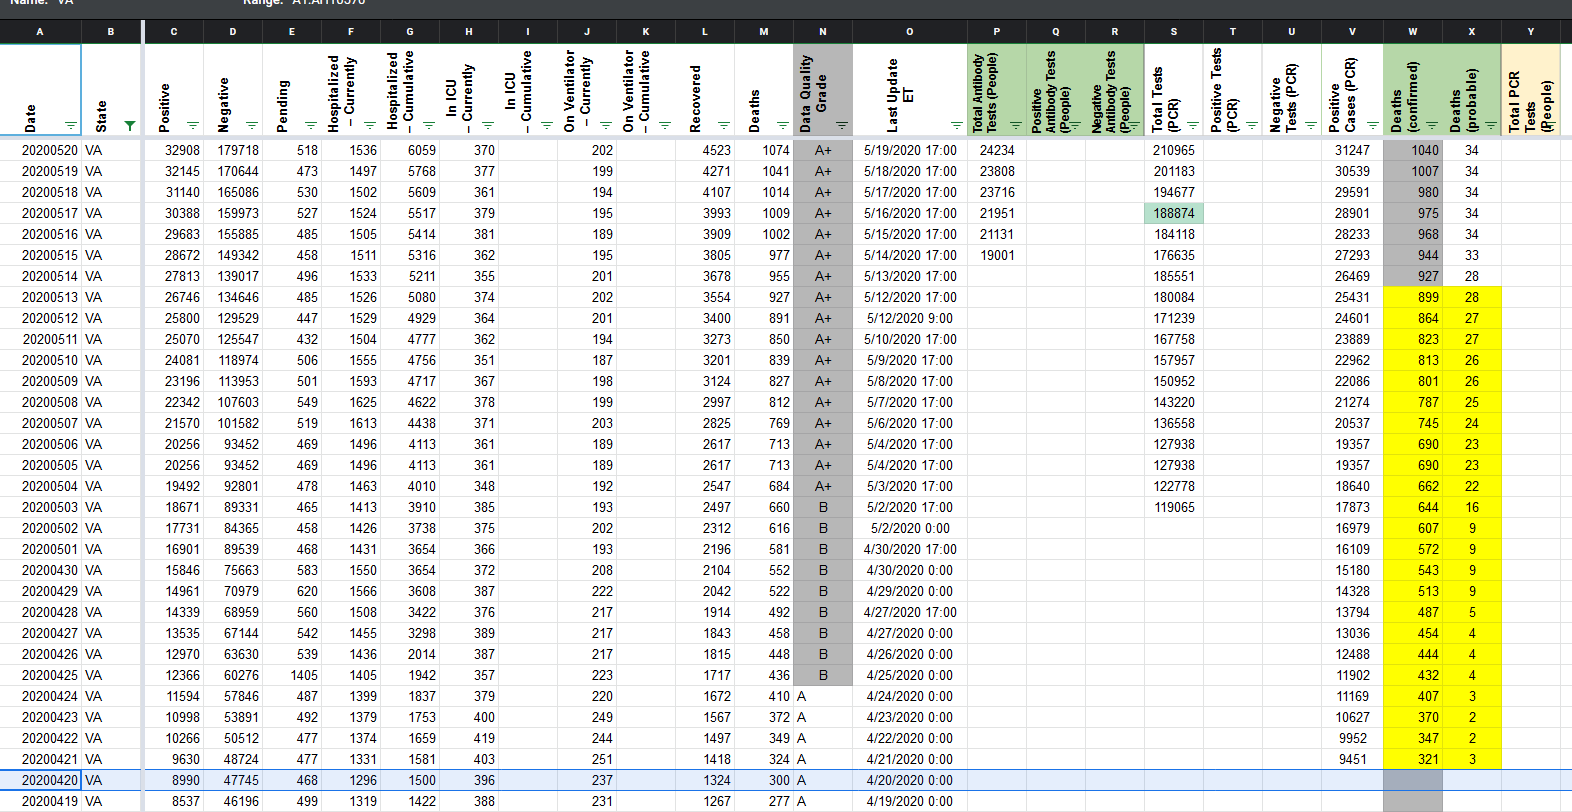
Task: Open the Negative Antibody Tests (People) filter
Action: click(1134, 126)
